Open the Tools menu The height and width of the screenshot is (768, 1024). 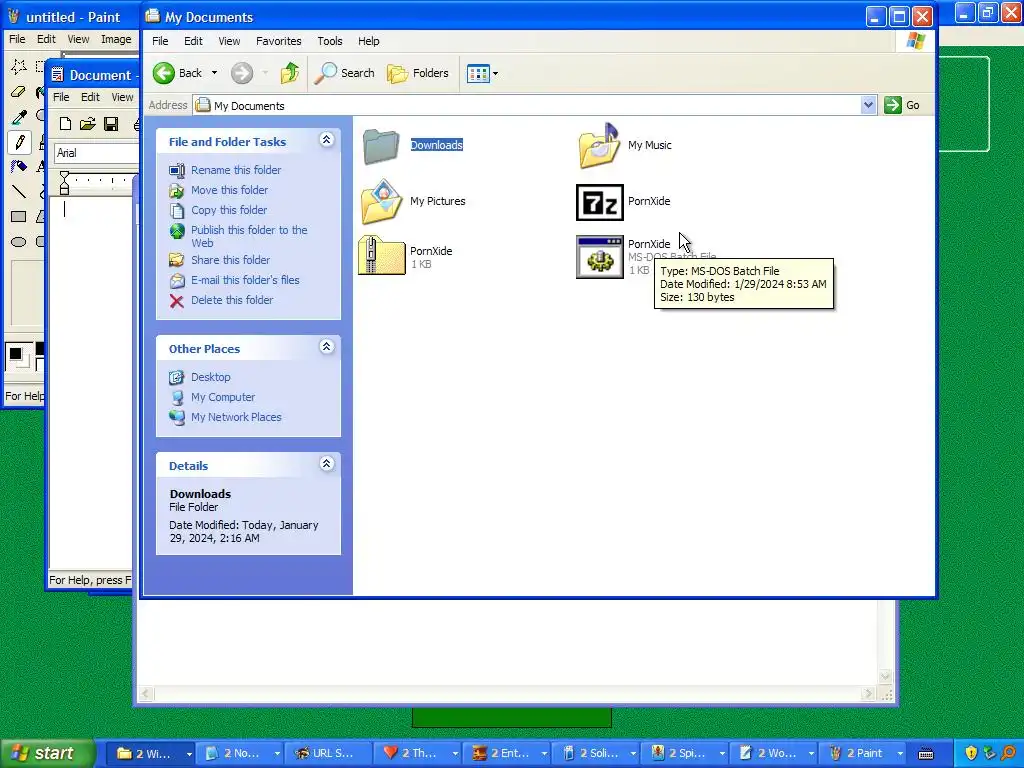(330, 41)
